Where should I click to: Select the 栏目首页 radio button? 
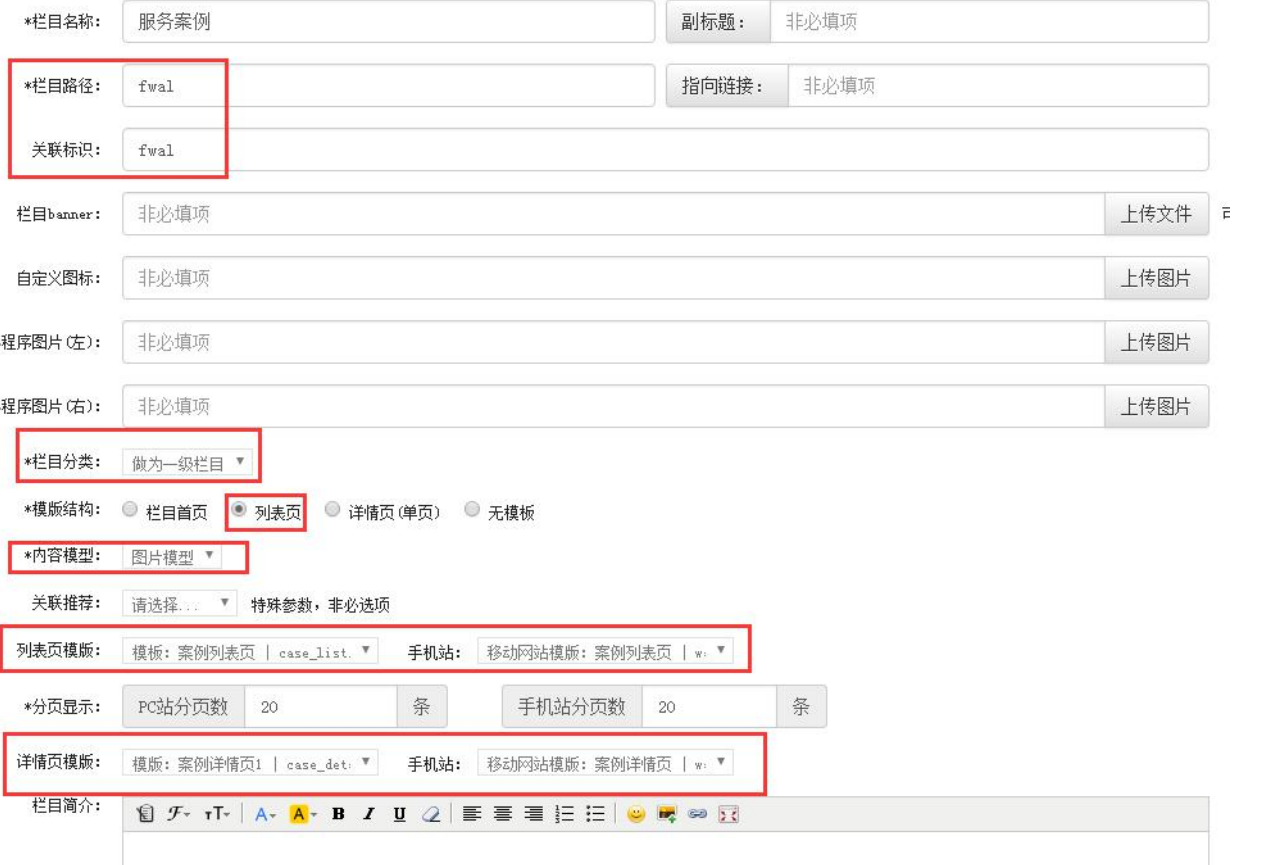point(130,510)
